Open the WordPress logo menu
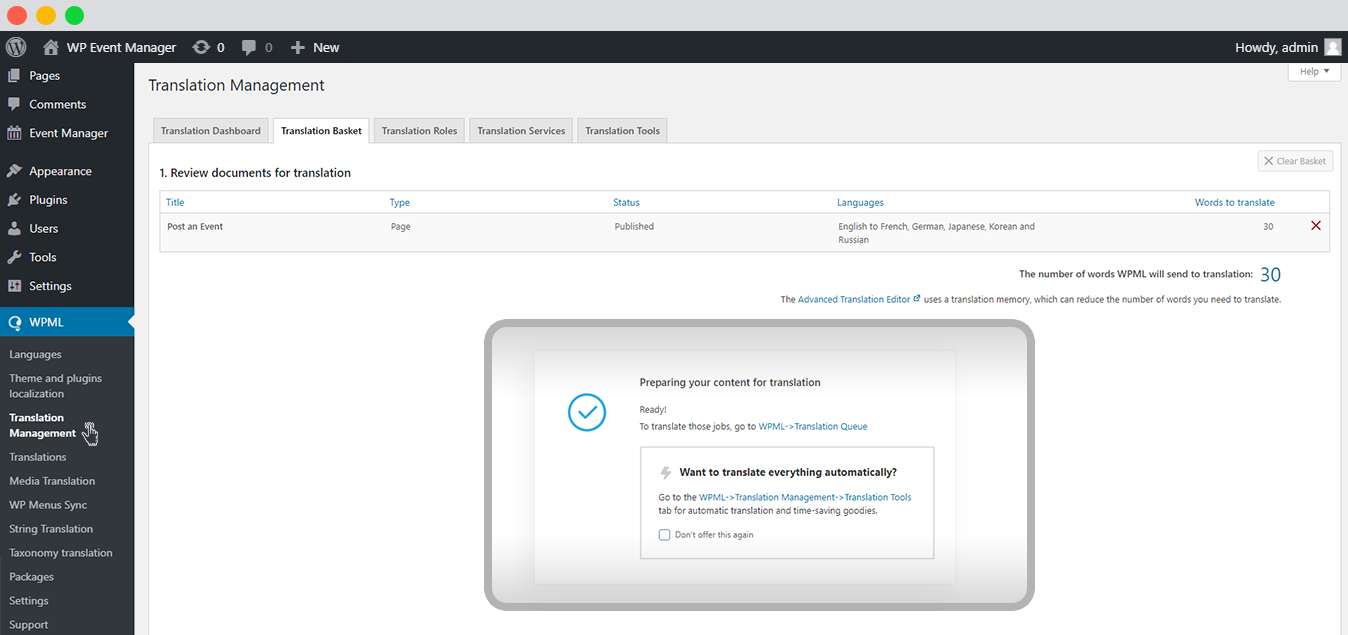The width and height of the screenshot is (1348, 635). pos(15,47)
